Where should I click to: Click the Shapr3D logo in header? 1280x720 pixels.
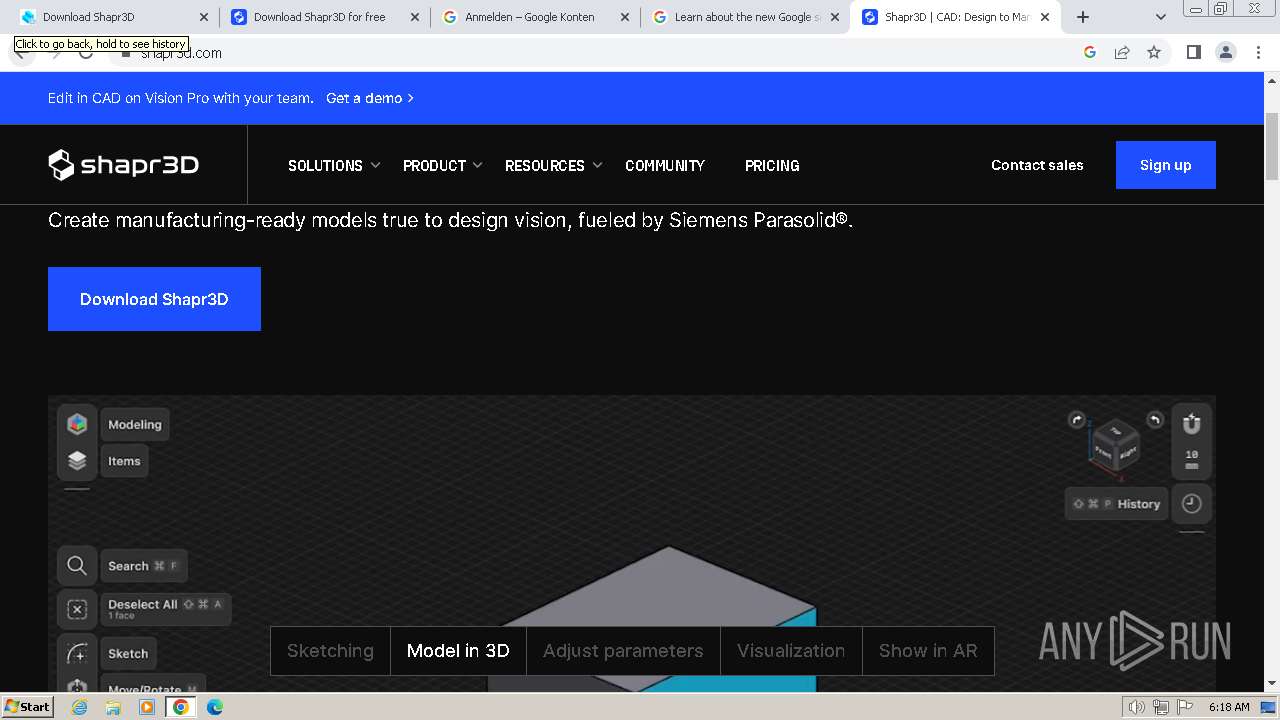click(x=124, y=165)
